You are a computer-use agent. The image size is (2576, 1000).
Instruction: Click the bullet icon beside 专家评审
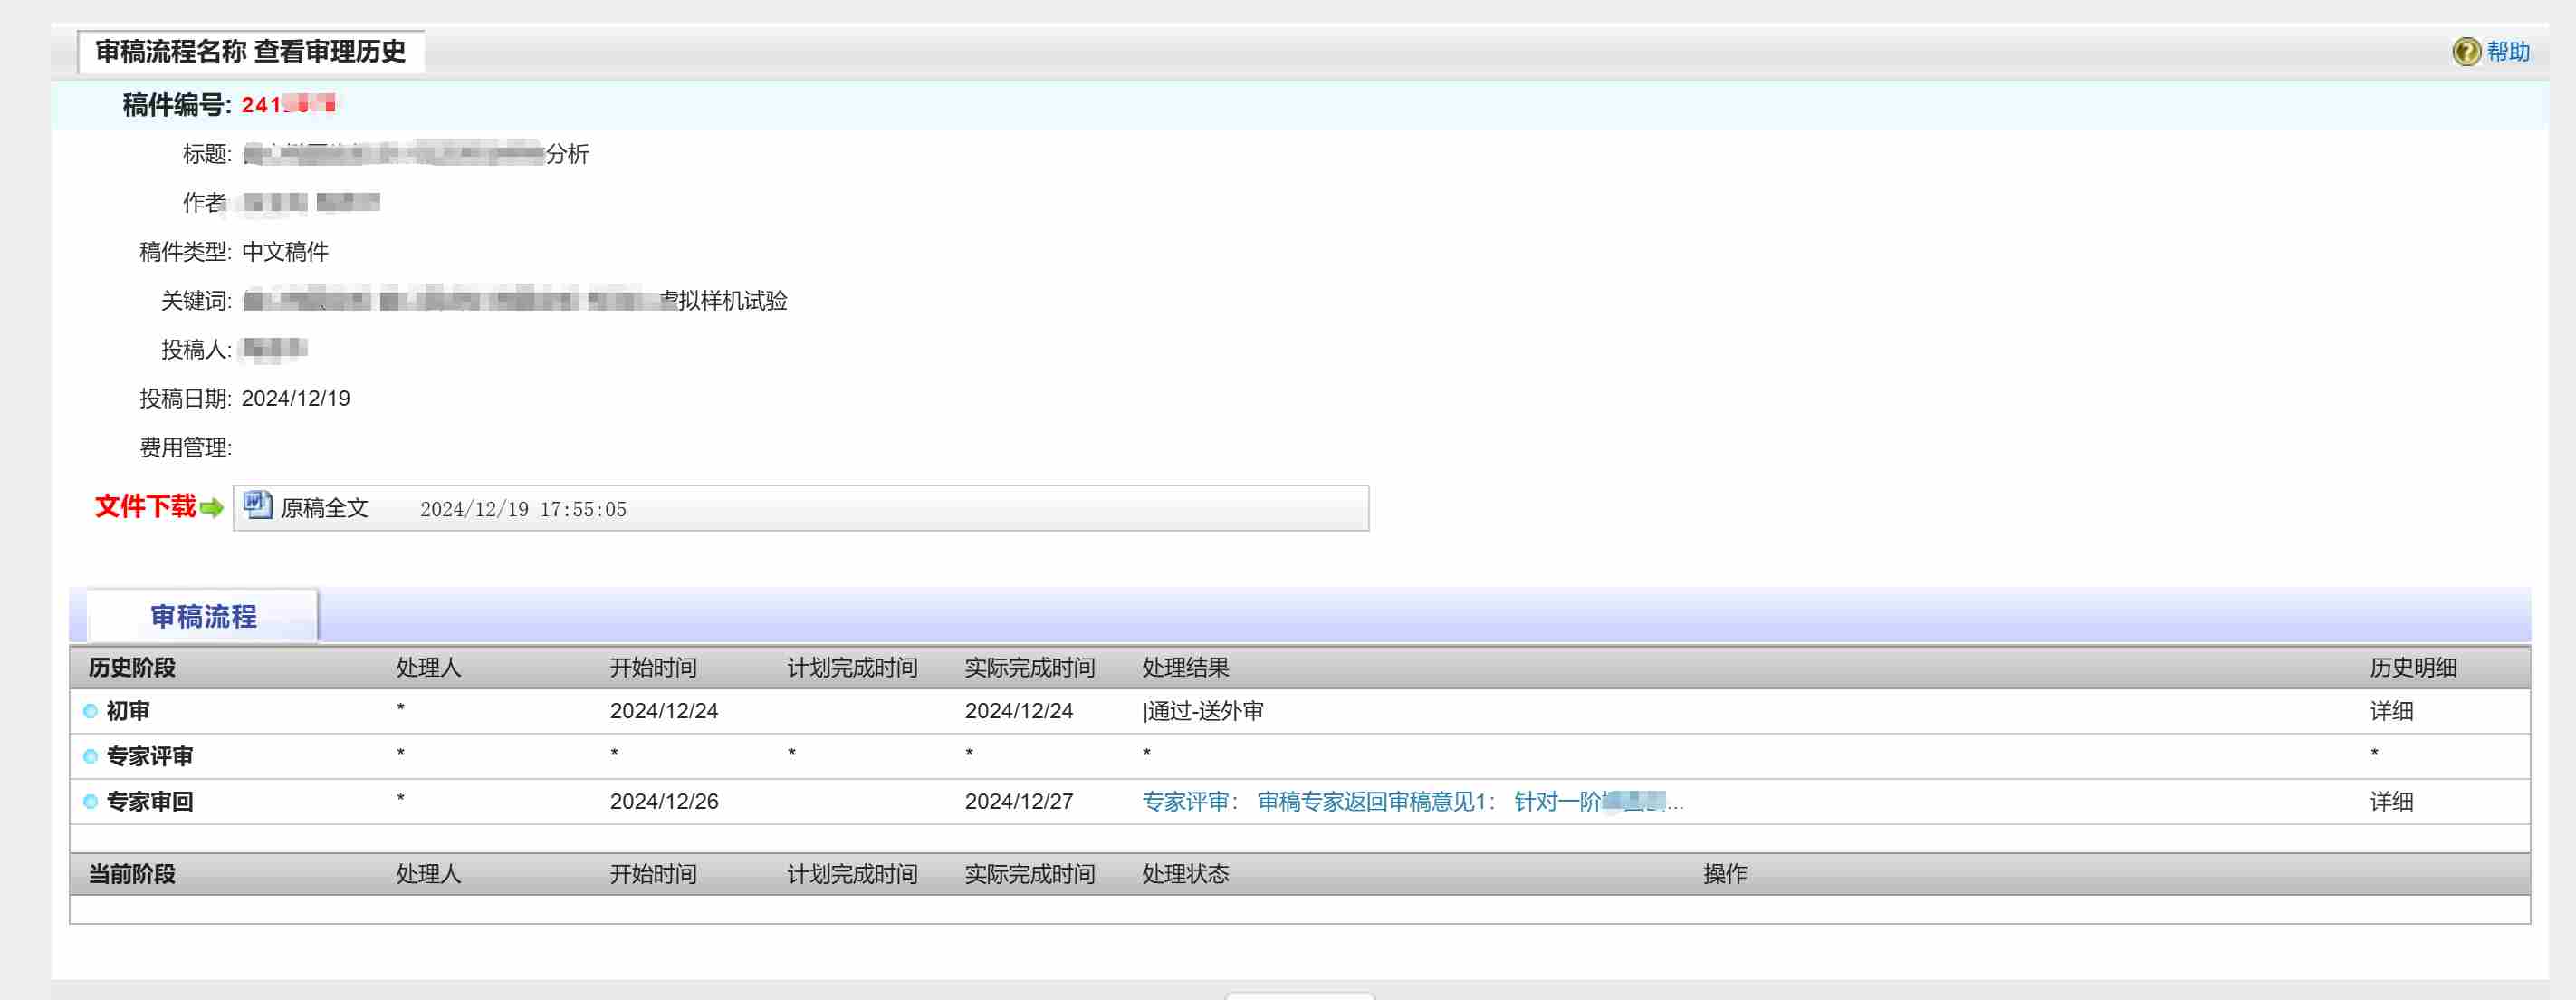click(x=91, y=757)
